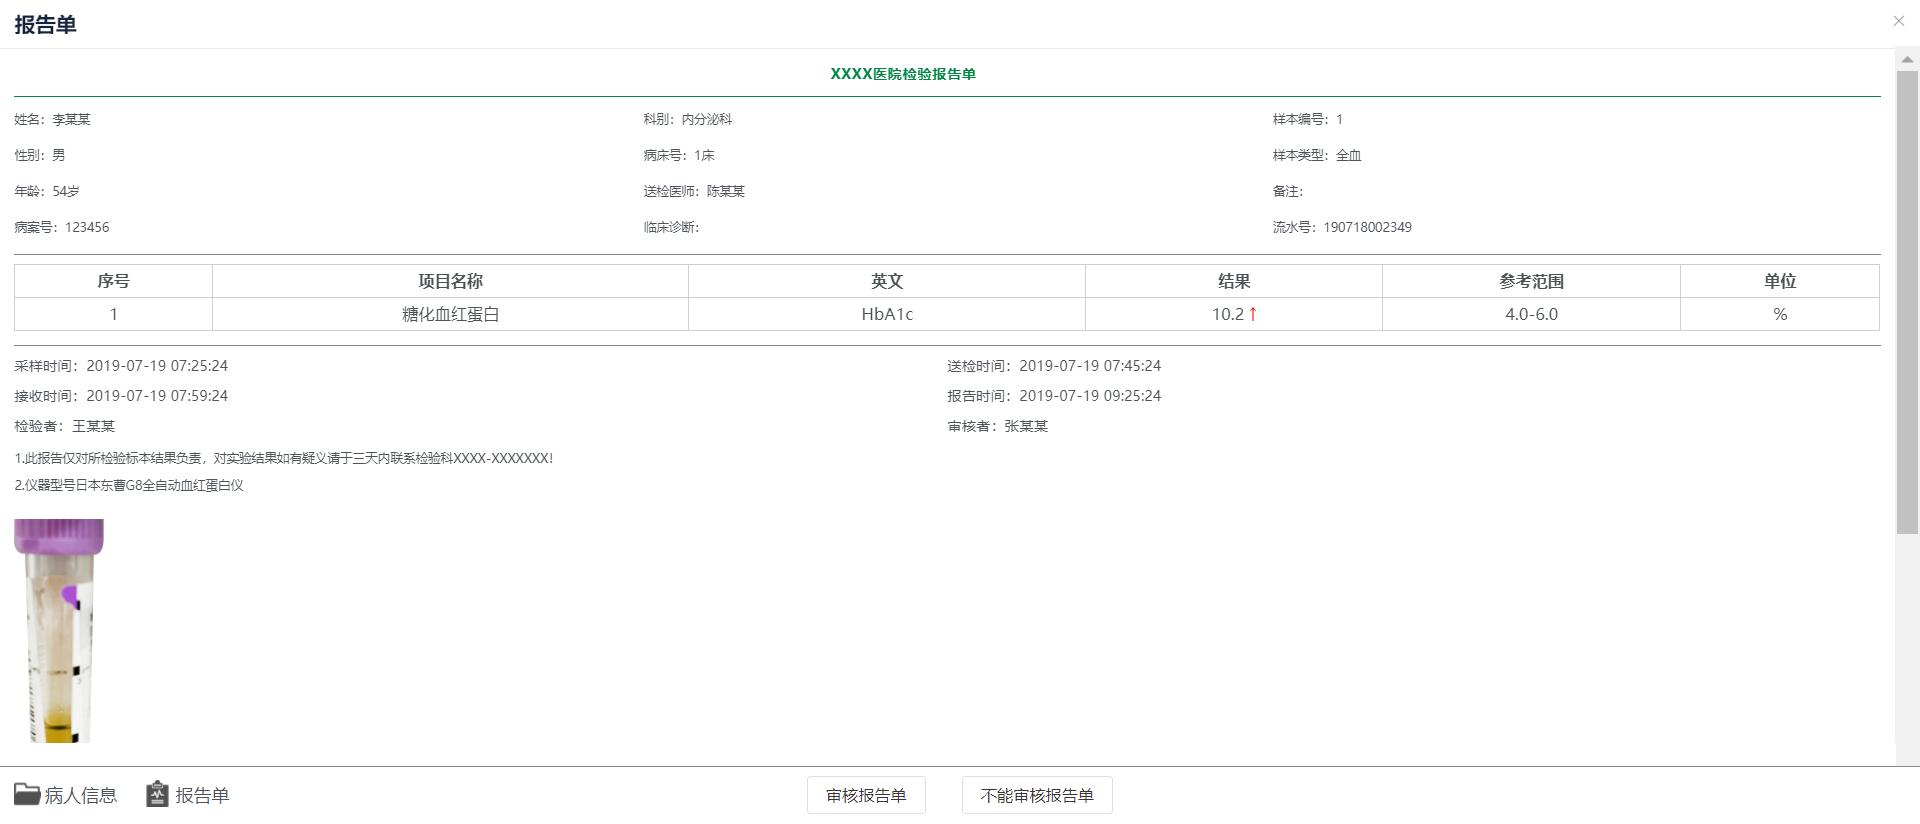Click the 结果 column header
1920x824 pixels.
pos(1233,281)
